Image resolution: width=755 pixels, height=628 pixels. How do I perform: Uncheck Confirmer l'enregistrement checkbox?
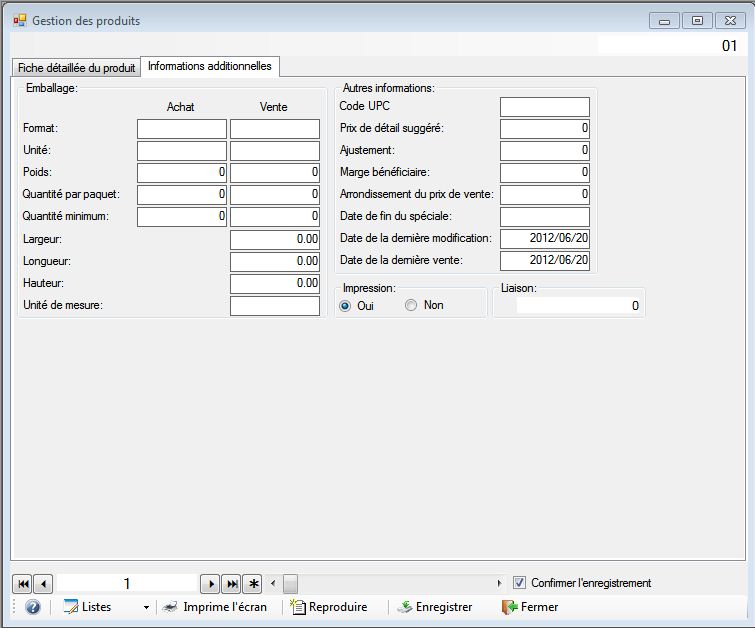(x=519, y=583)
